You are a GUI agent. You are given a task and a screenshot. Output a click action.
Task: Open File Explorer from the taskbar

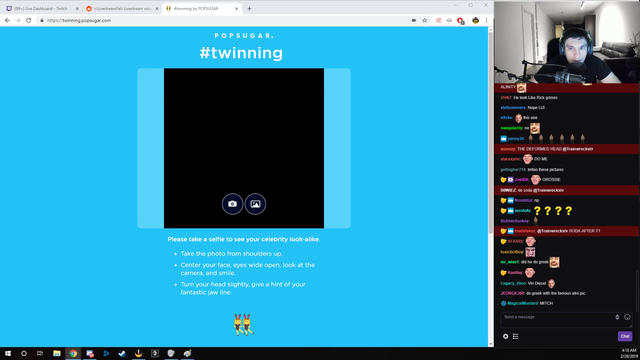(x=57, y=353)
